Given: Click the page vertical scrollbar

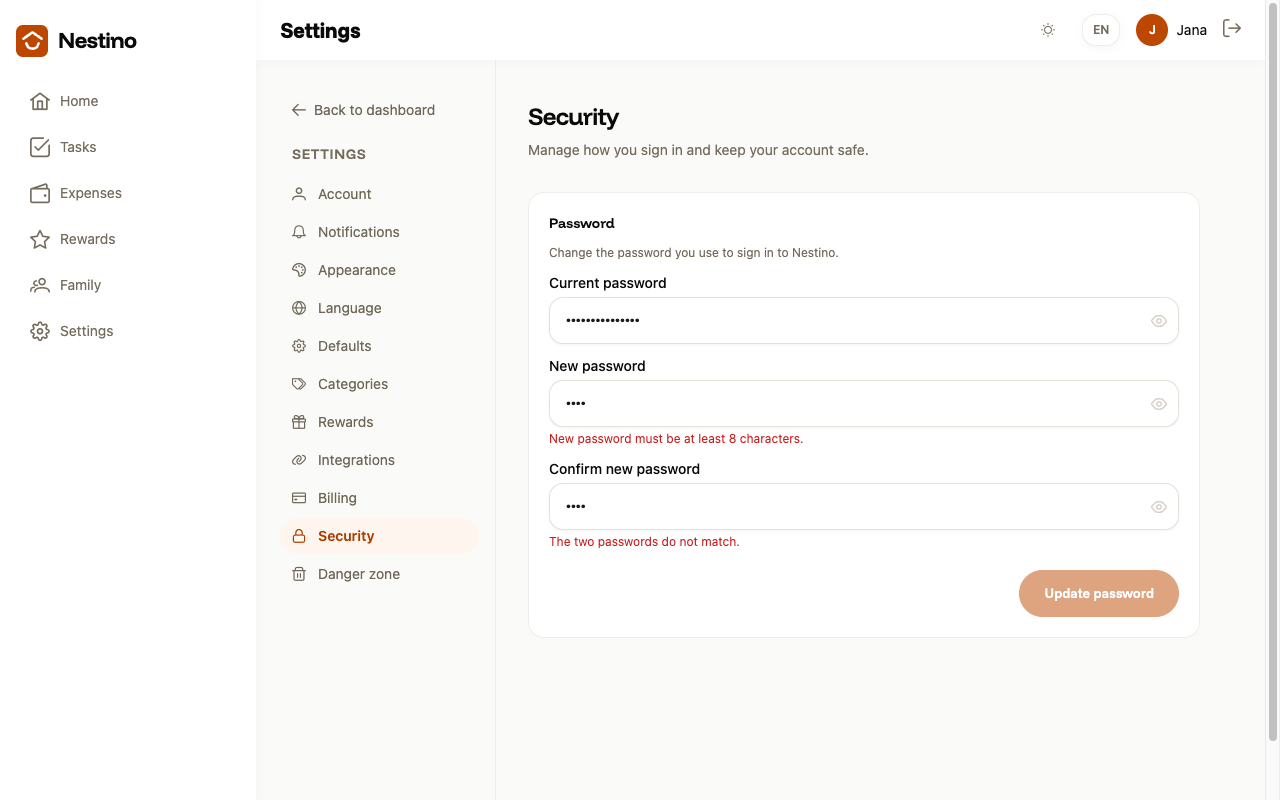Looking at the screenshot, I should point(1272,372).
